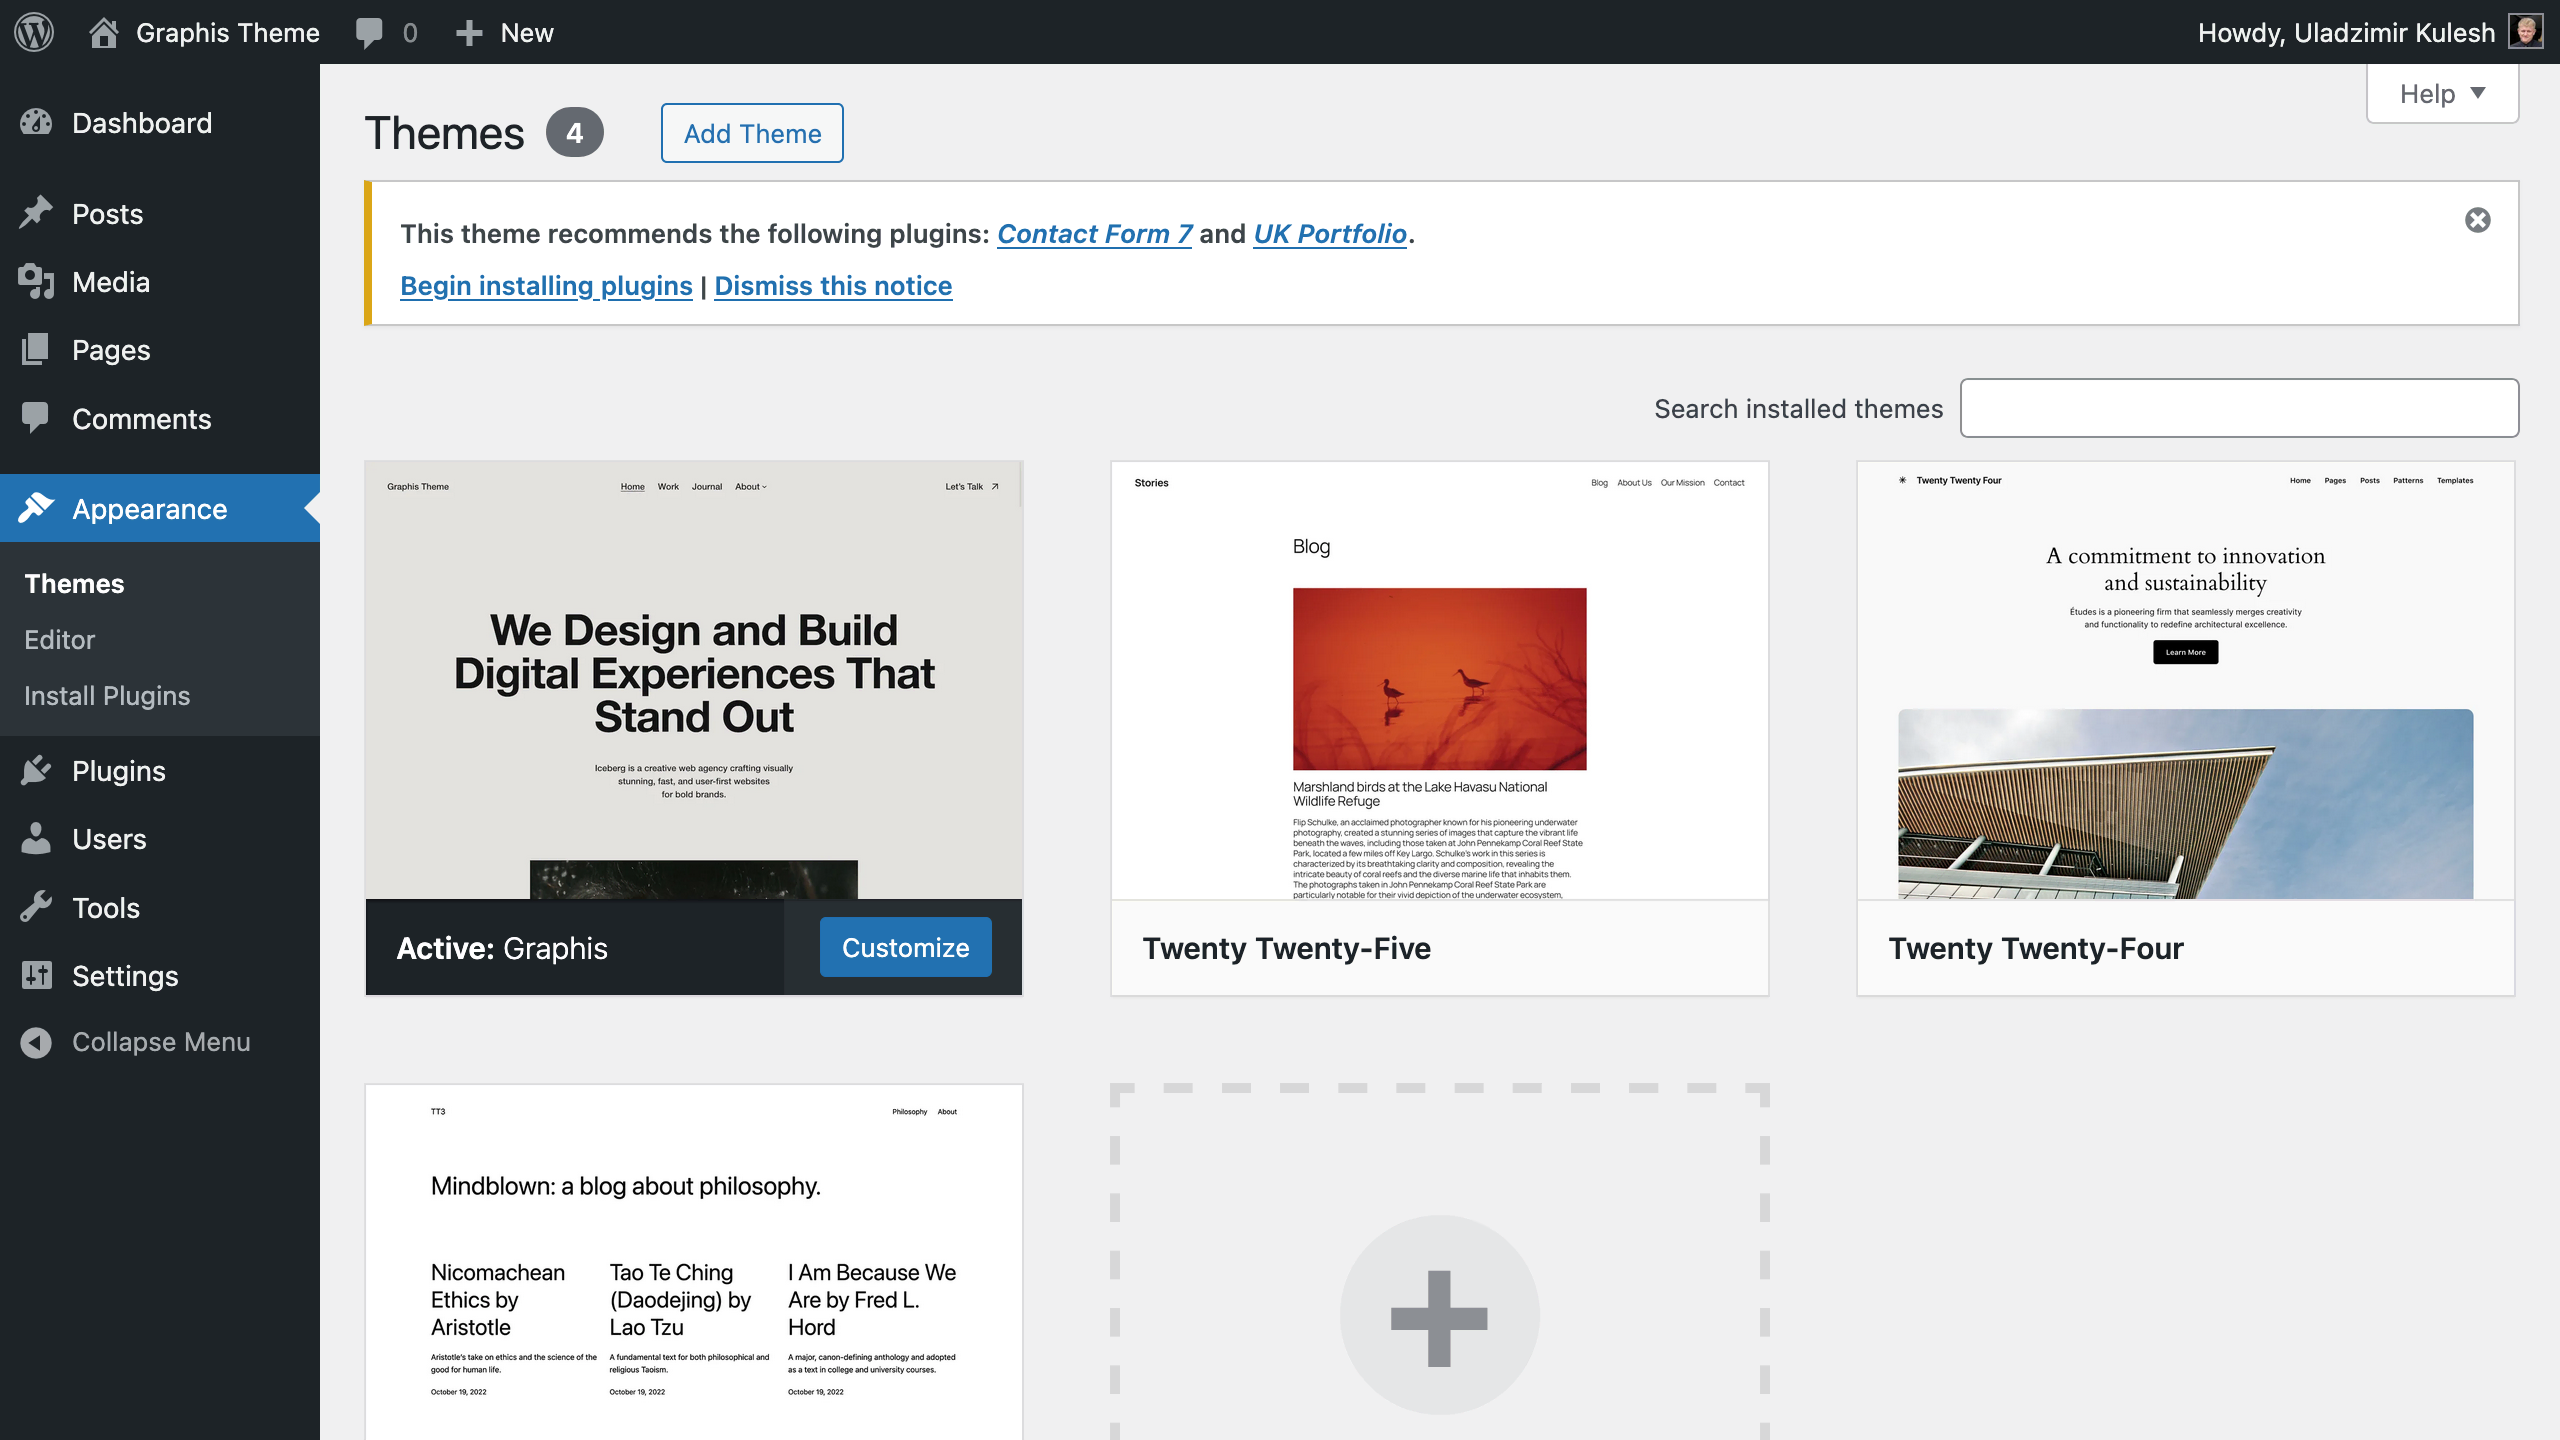Open the New content menu
The height and width of the screenshot is (1440, 2560).
(505, 32)
